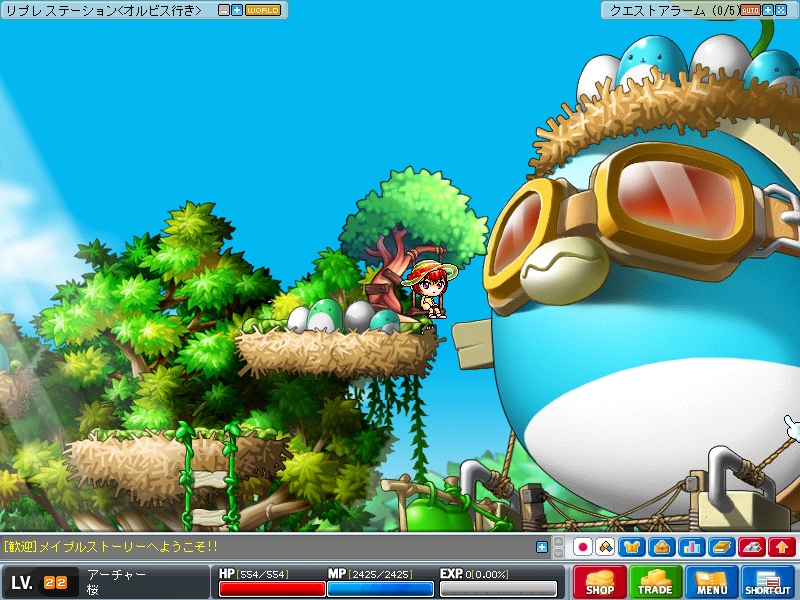
Task: Click the red up-arrow icon
Action: point(782,547)
